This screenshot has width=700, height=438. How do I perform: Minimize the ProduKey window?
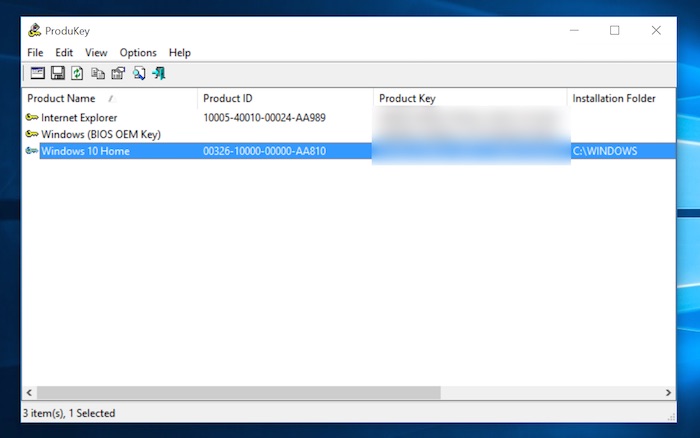[x=574, y=30]
